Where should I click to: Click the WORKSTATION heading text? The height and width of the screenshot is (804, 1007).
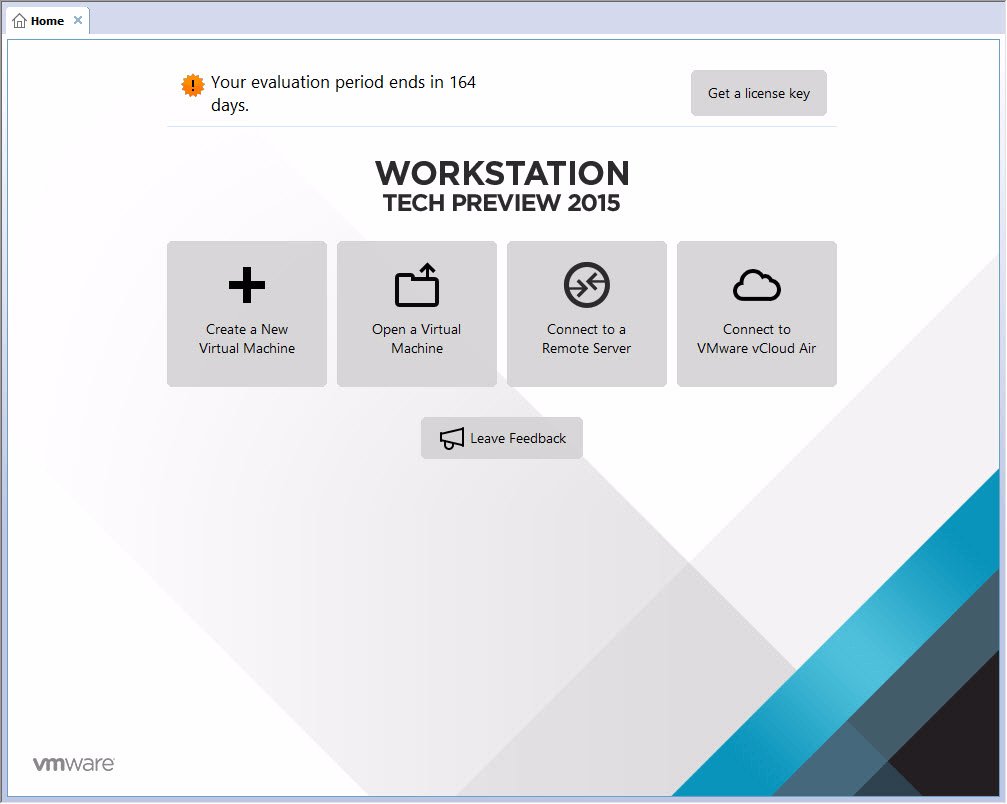pyautogui.click(x=502, y=173)
